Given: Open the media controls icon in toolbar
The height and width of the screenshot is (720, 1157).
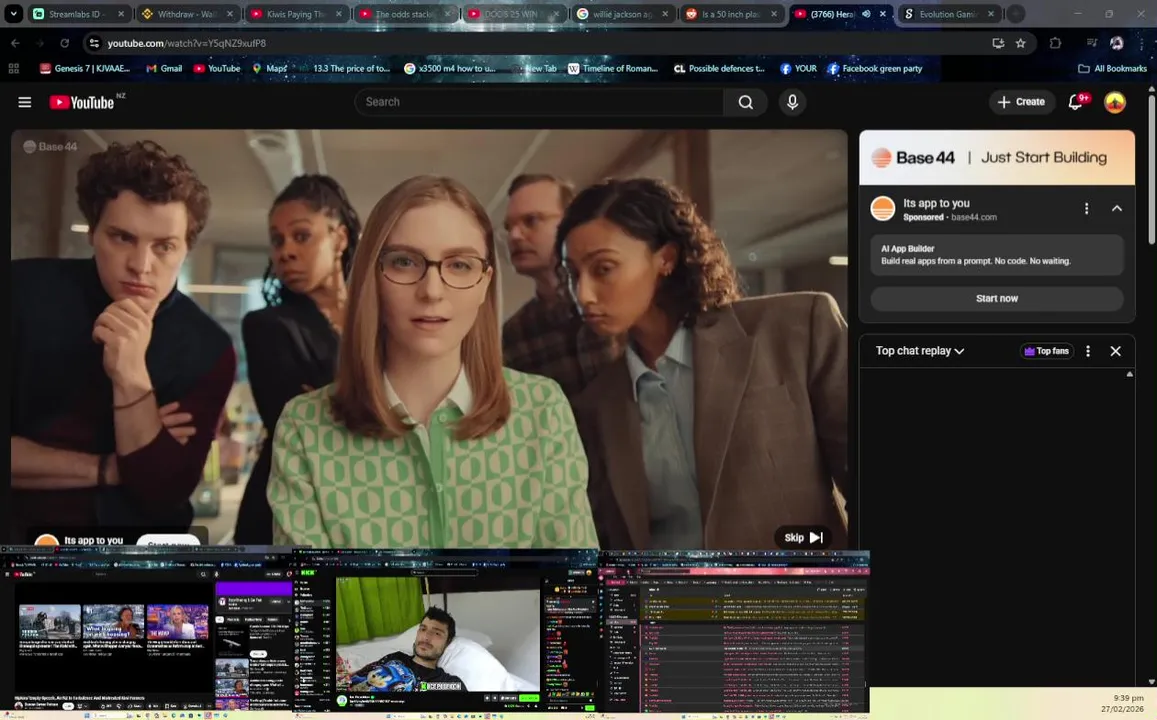Looking at the screenshot, I should [1092, 43].
